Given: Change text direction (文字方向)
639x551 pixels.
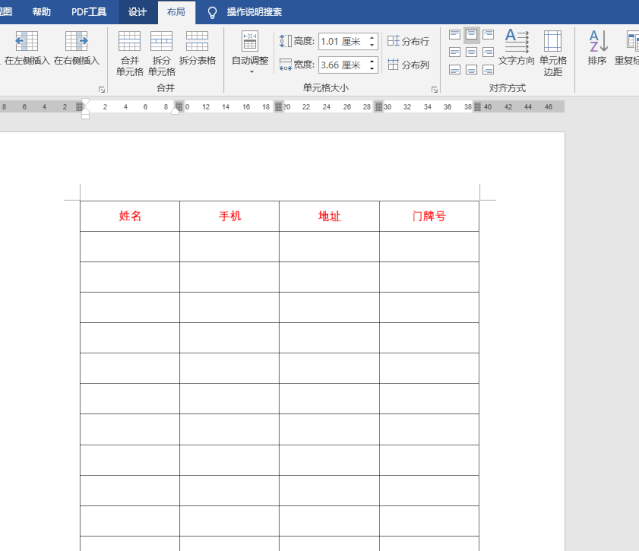Looking at the screenshot, I should pyautogui.click(x=516, y=47).
